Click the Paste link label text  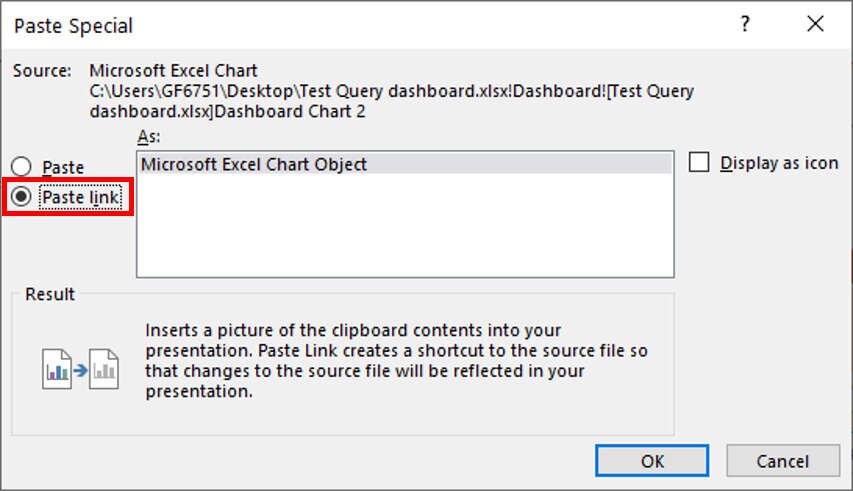81,198
